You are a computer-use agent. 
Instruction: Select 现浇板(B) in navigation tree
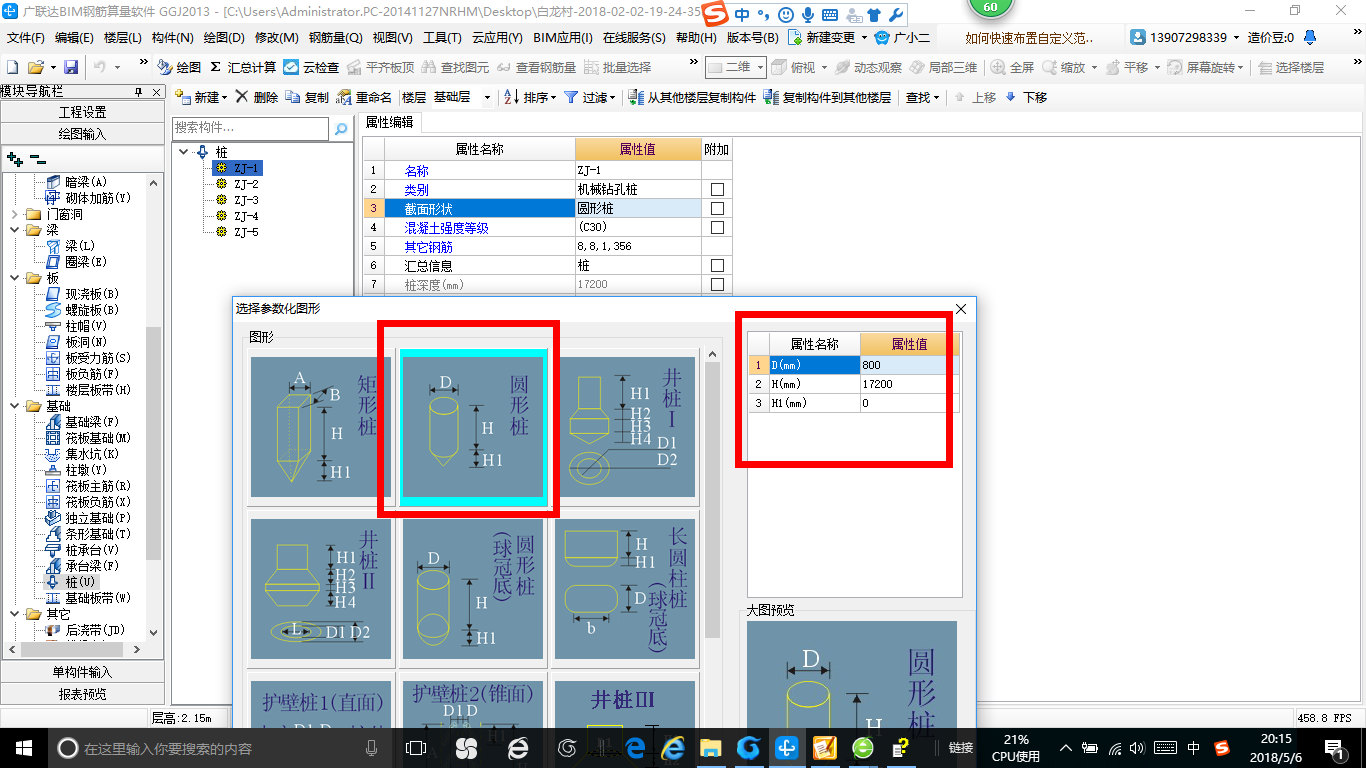tap(82, 294)
